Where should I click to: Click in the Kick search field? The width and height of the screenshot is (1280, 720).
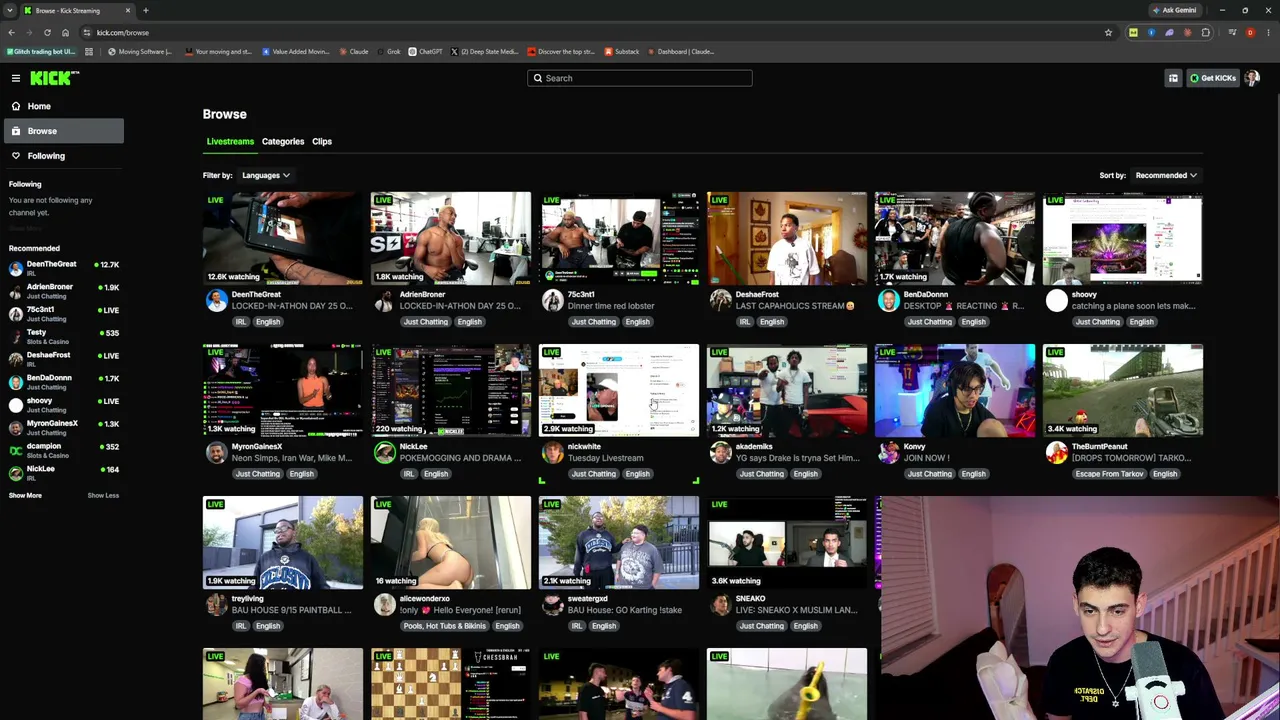tap(640, 78)
